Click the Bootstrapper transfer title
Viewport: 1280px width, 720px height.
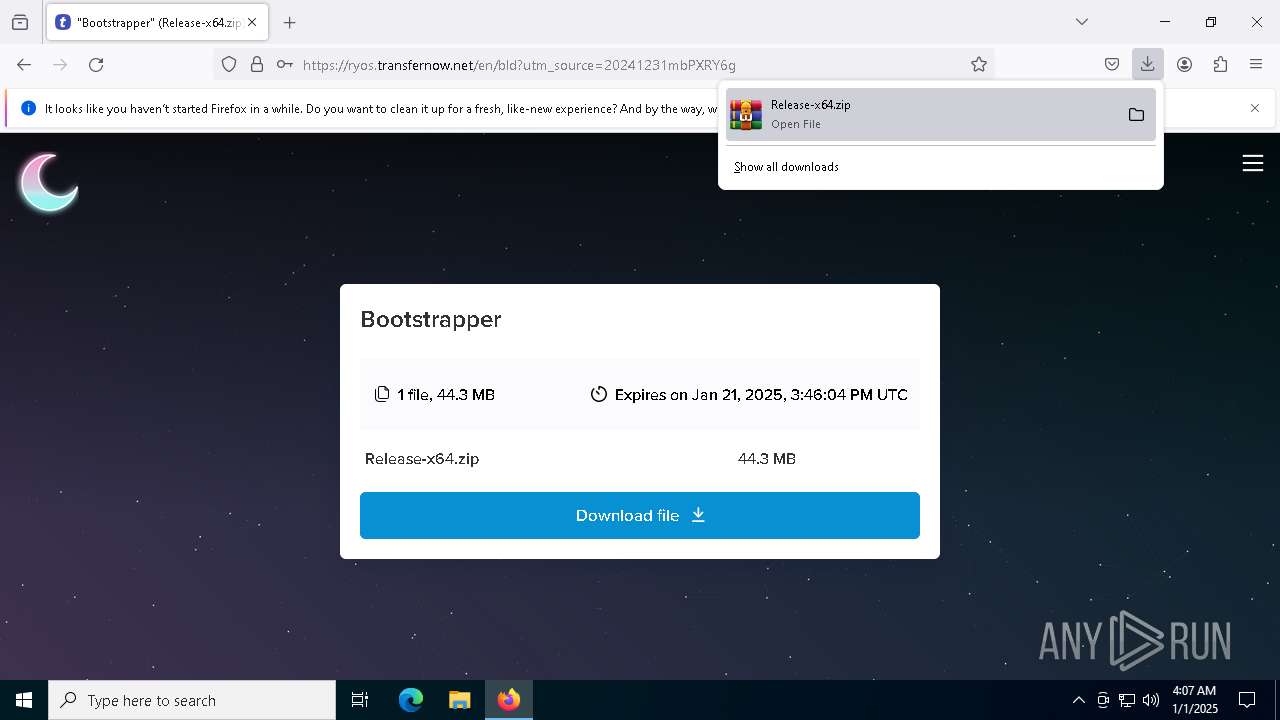pyautogui.click(x=431, y=319)
